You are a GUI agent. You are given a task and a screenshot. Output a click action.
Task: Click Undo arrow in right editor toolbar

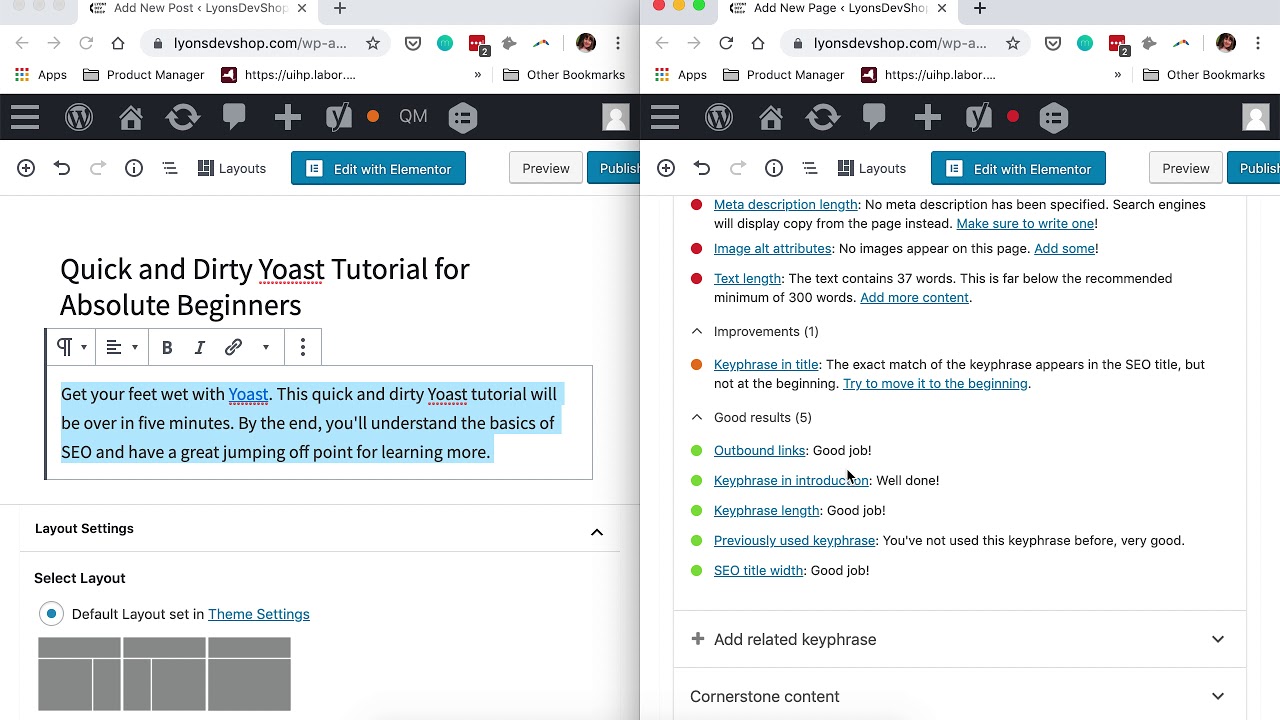tap(702, 168)
